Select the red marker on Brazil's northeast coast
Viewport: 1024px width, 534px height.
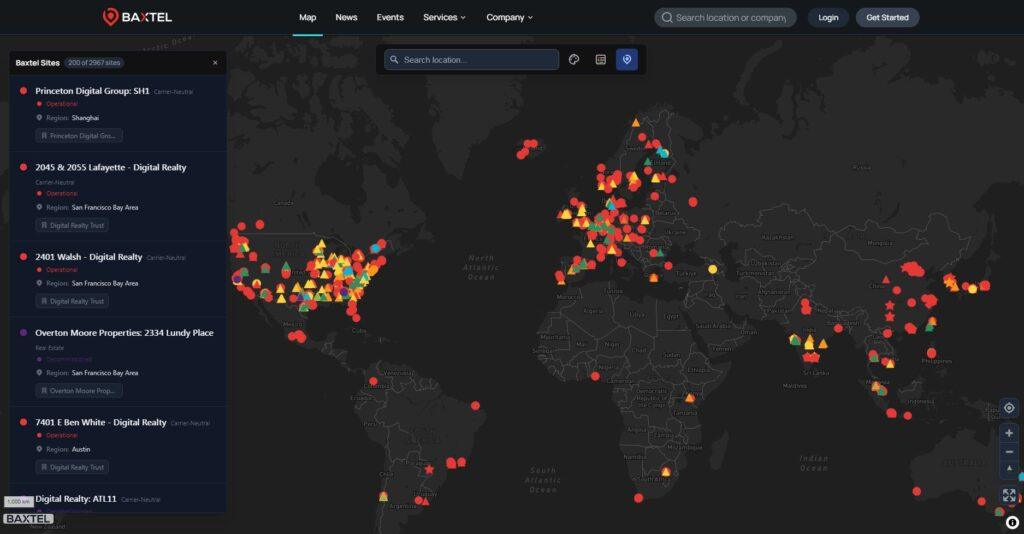475,405
